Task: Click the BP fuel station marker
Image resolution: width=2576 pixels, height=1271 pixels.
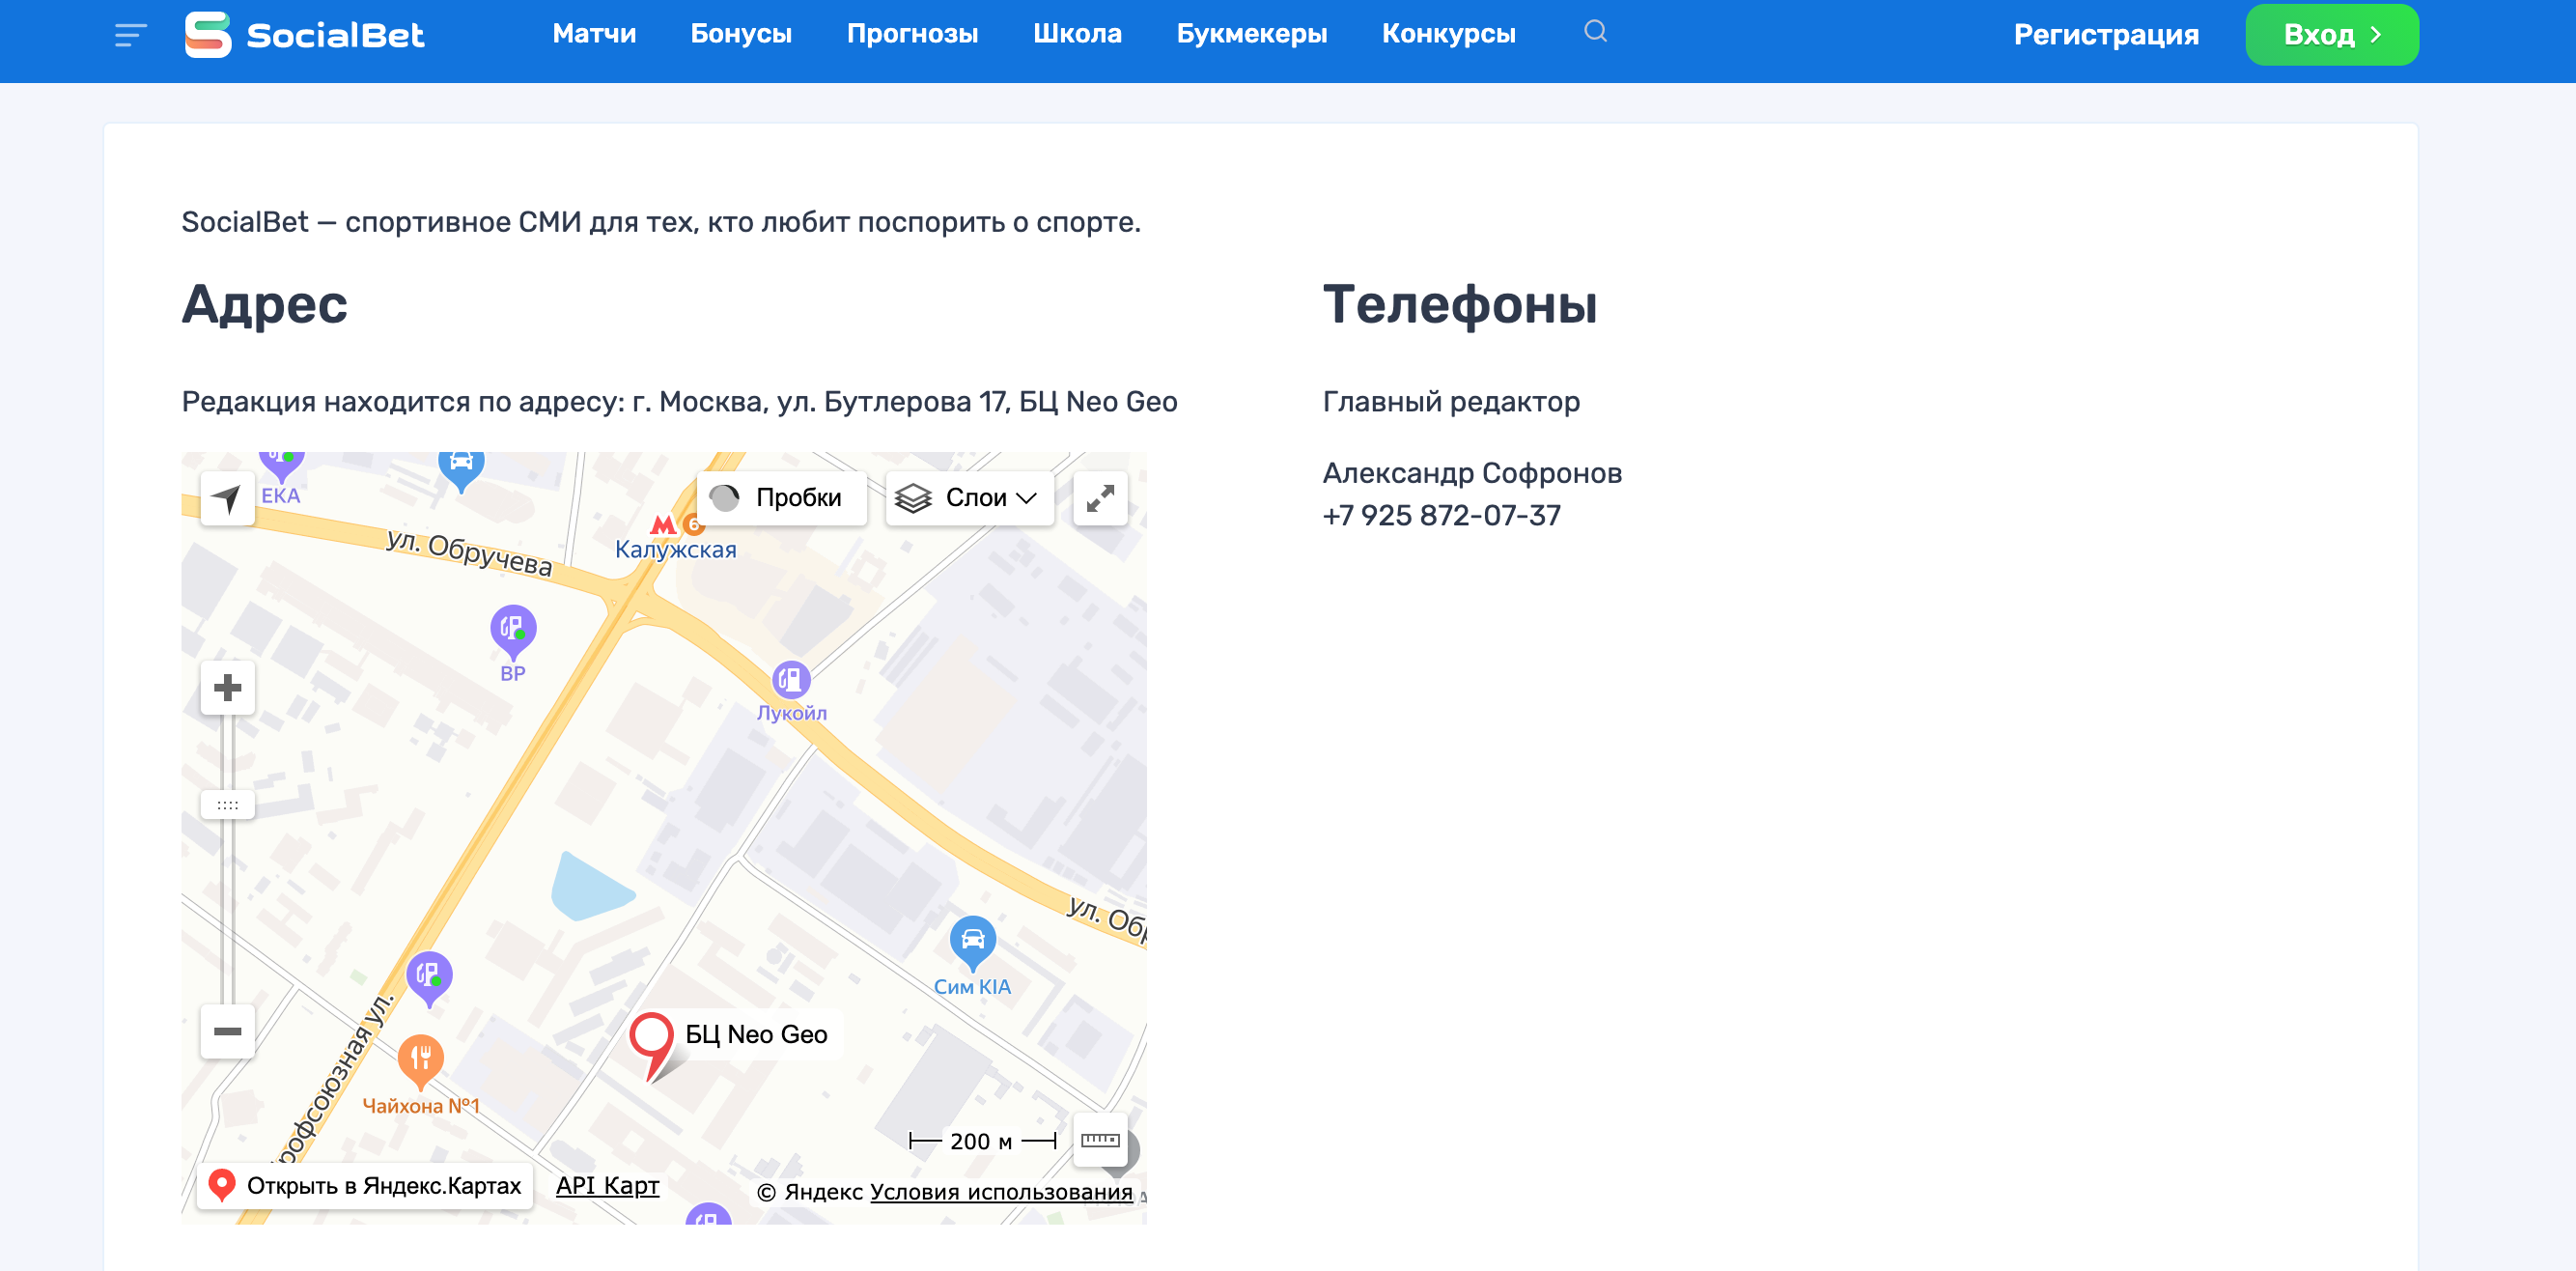Action: pyautogui.click(x=513, y=632)
